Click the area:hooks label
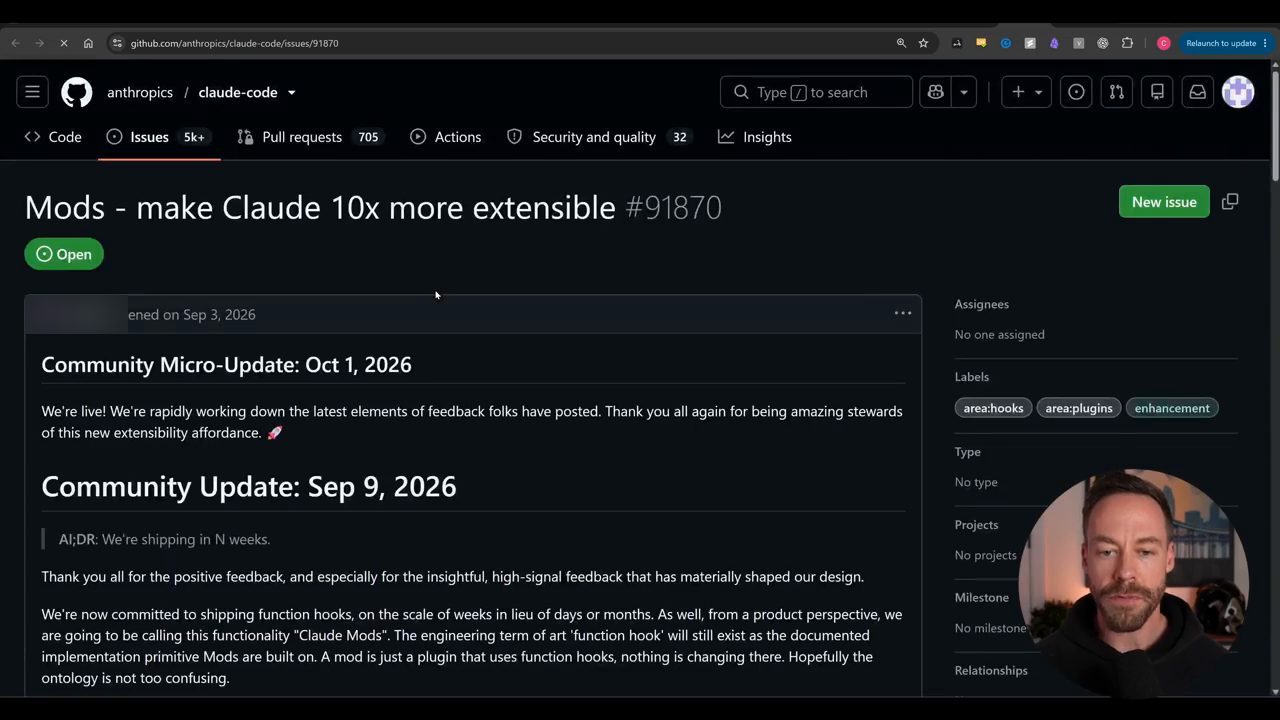The height and width of the screenshot is (720, 1280). pos(993,408)
